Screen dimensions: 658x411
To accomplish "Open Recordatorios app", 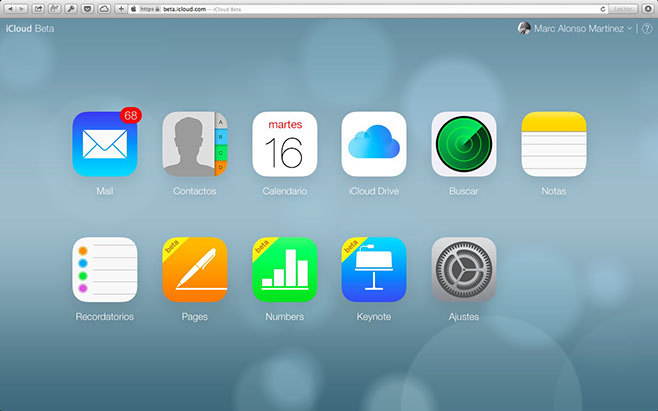I will click(x=105, y=269).
